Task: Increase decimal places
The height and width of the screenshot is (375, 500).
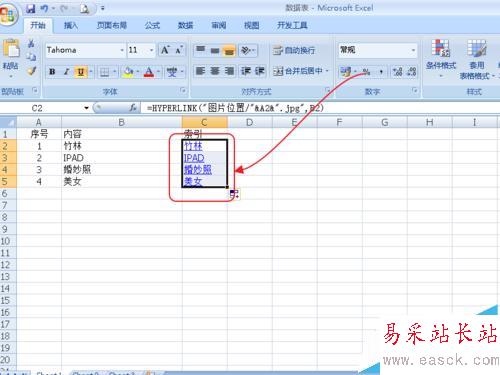Action: pyautogui.click(x=398, y=71)
